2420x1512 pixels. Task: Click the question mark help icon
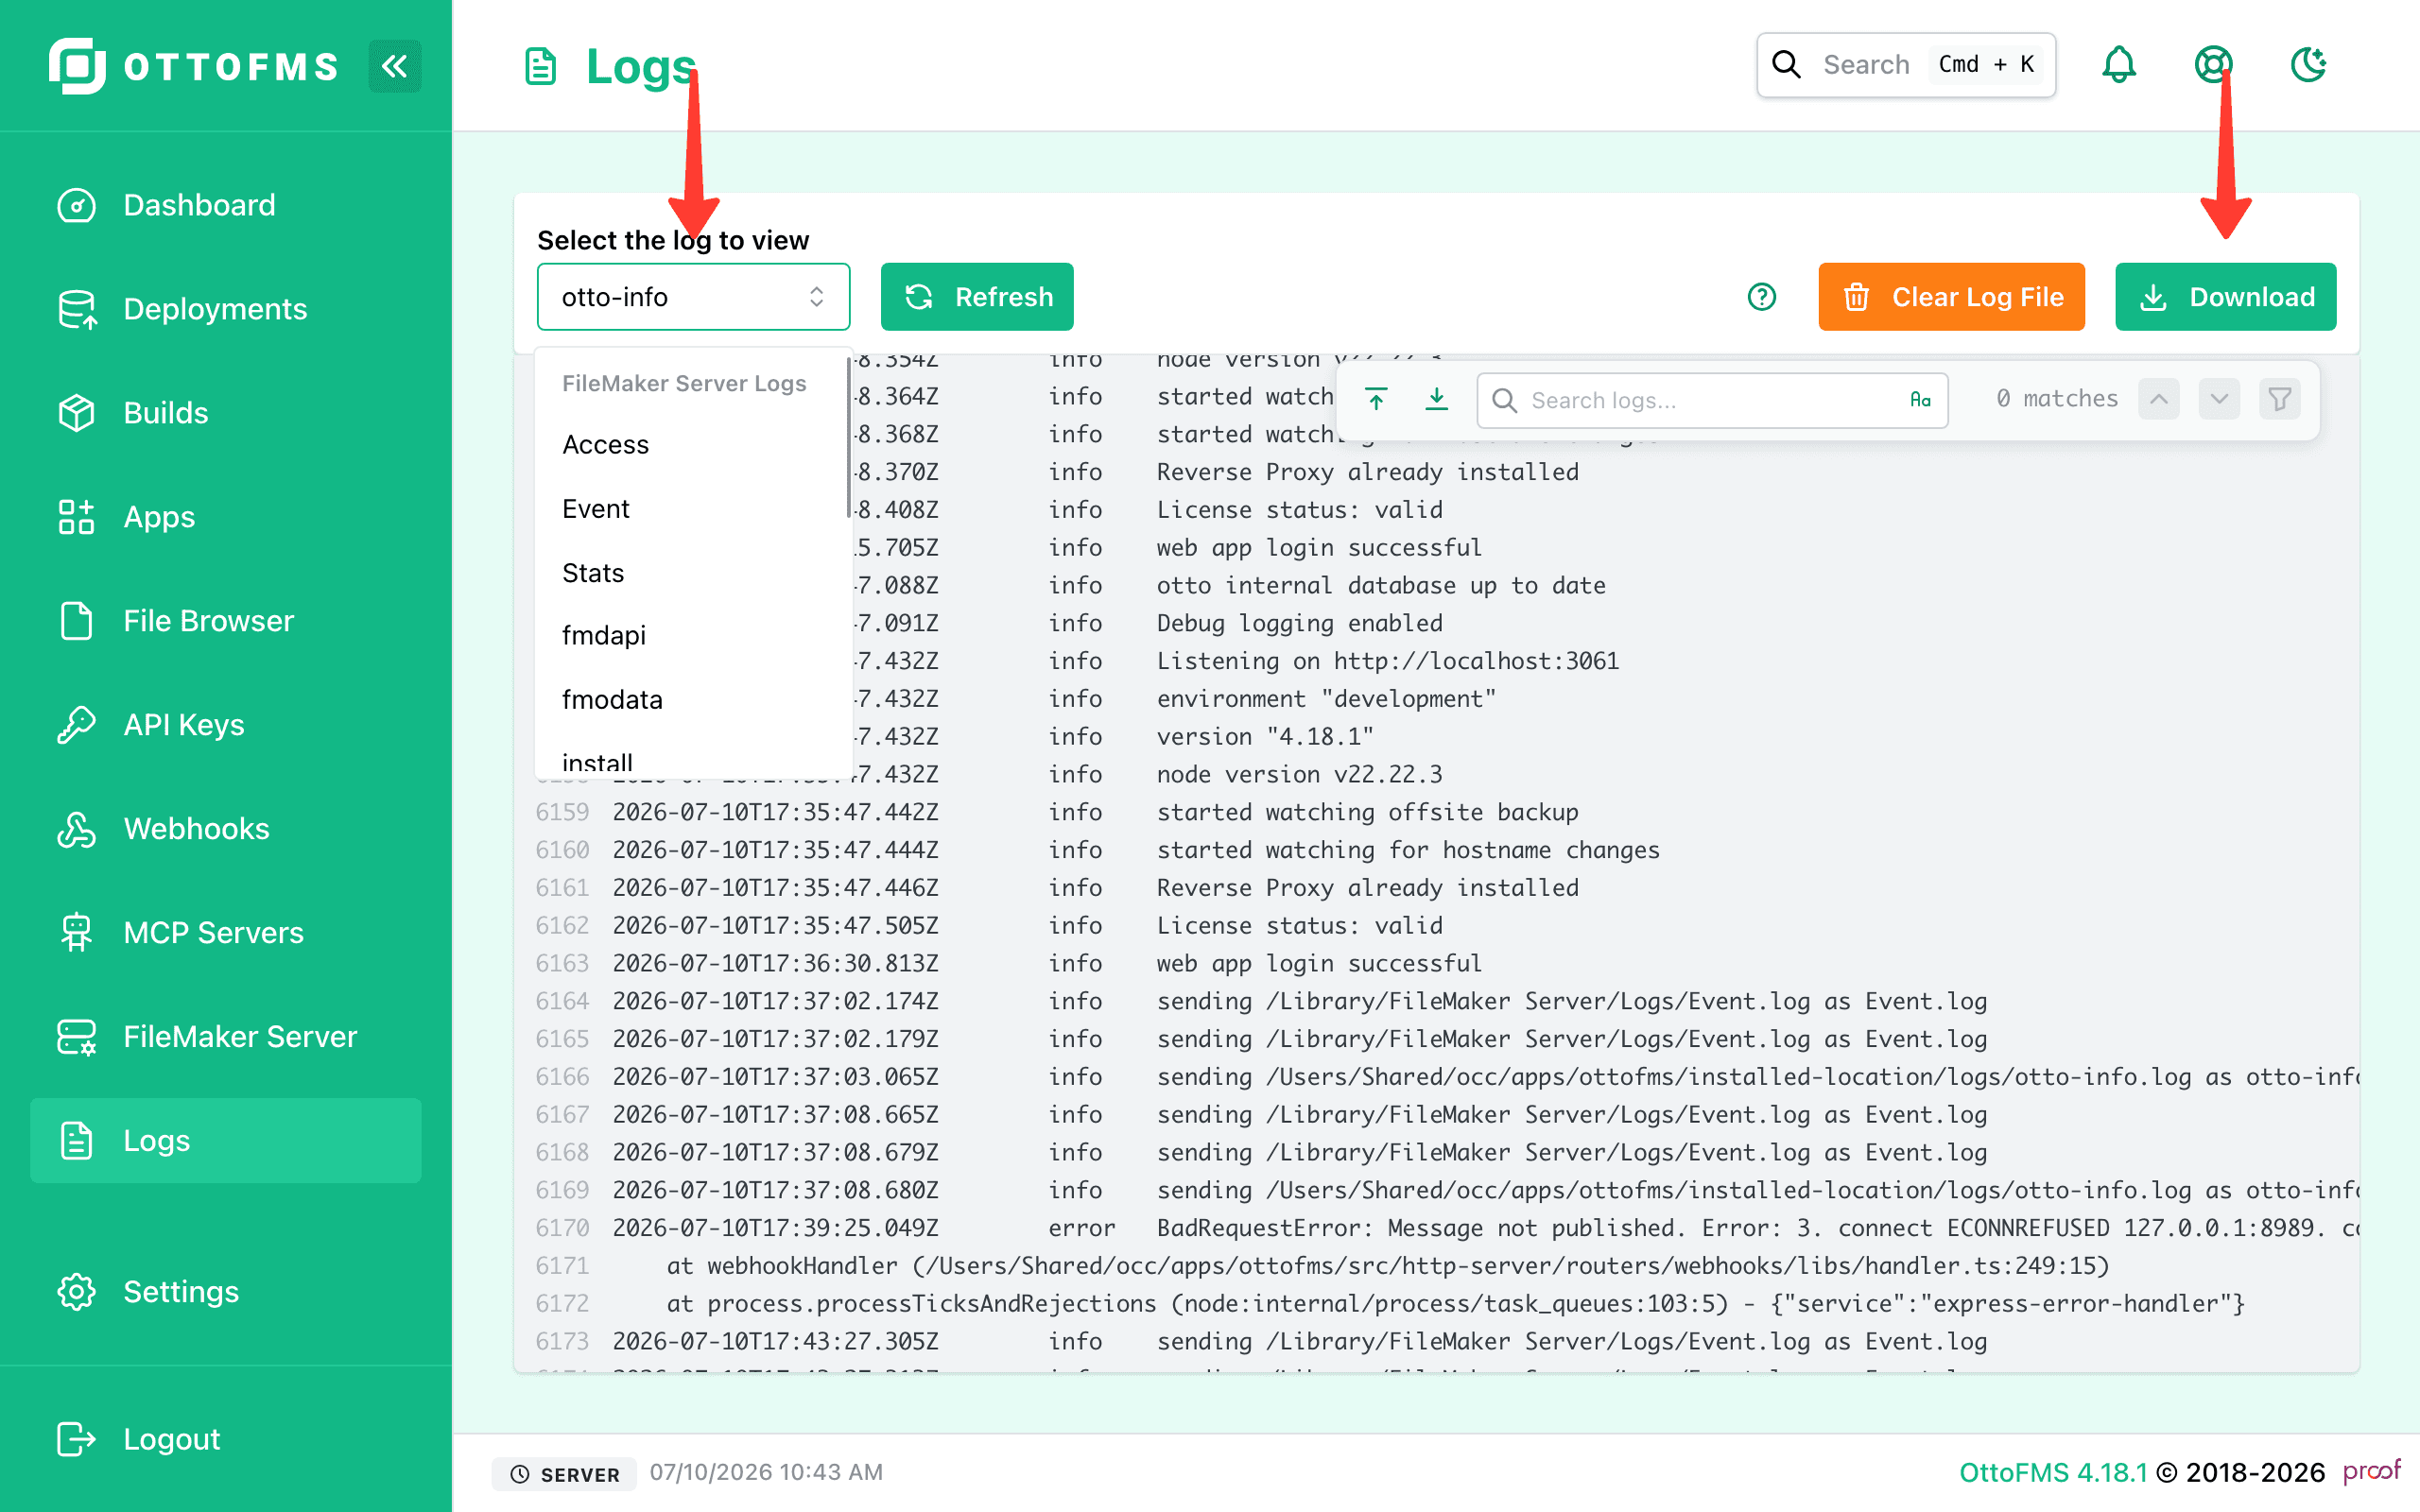tap(1762, 297)
